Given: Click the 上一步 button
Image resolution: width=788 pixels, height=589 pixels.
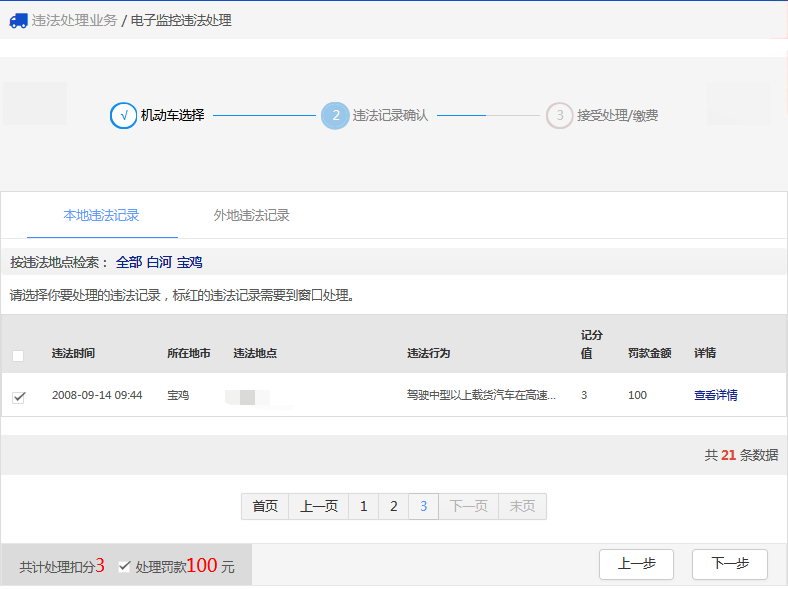Looking at the screenshot, I should [636, 564].
